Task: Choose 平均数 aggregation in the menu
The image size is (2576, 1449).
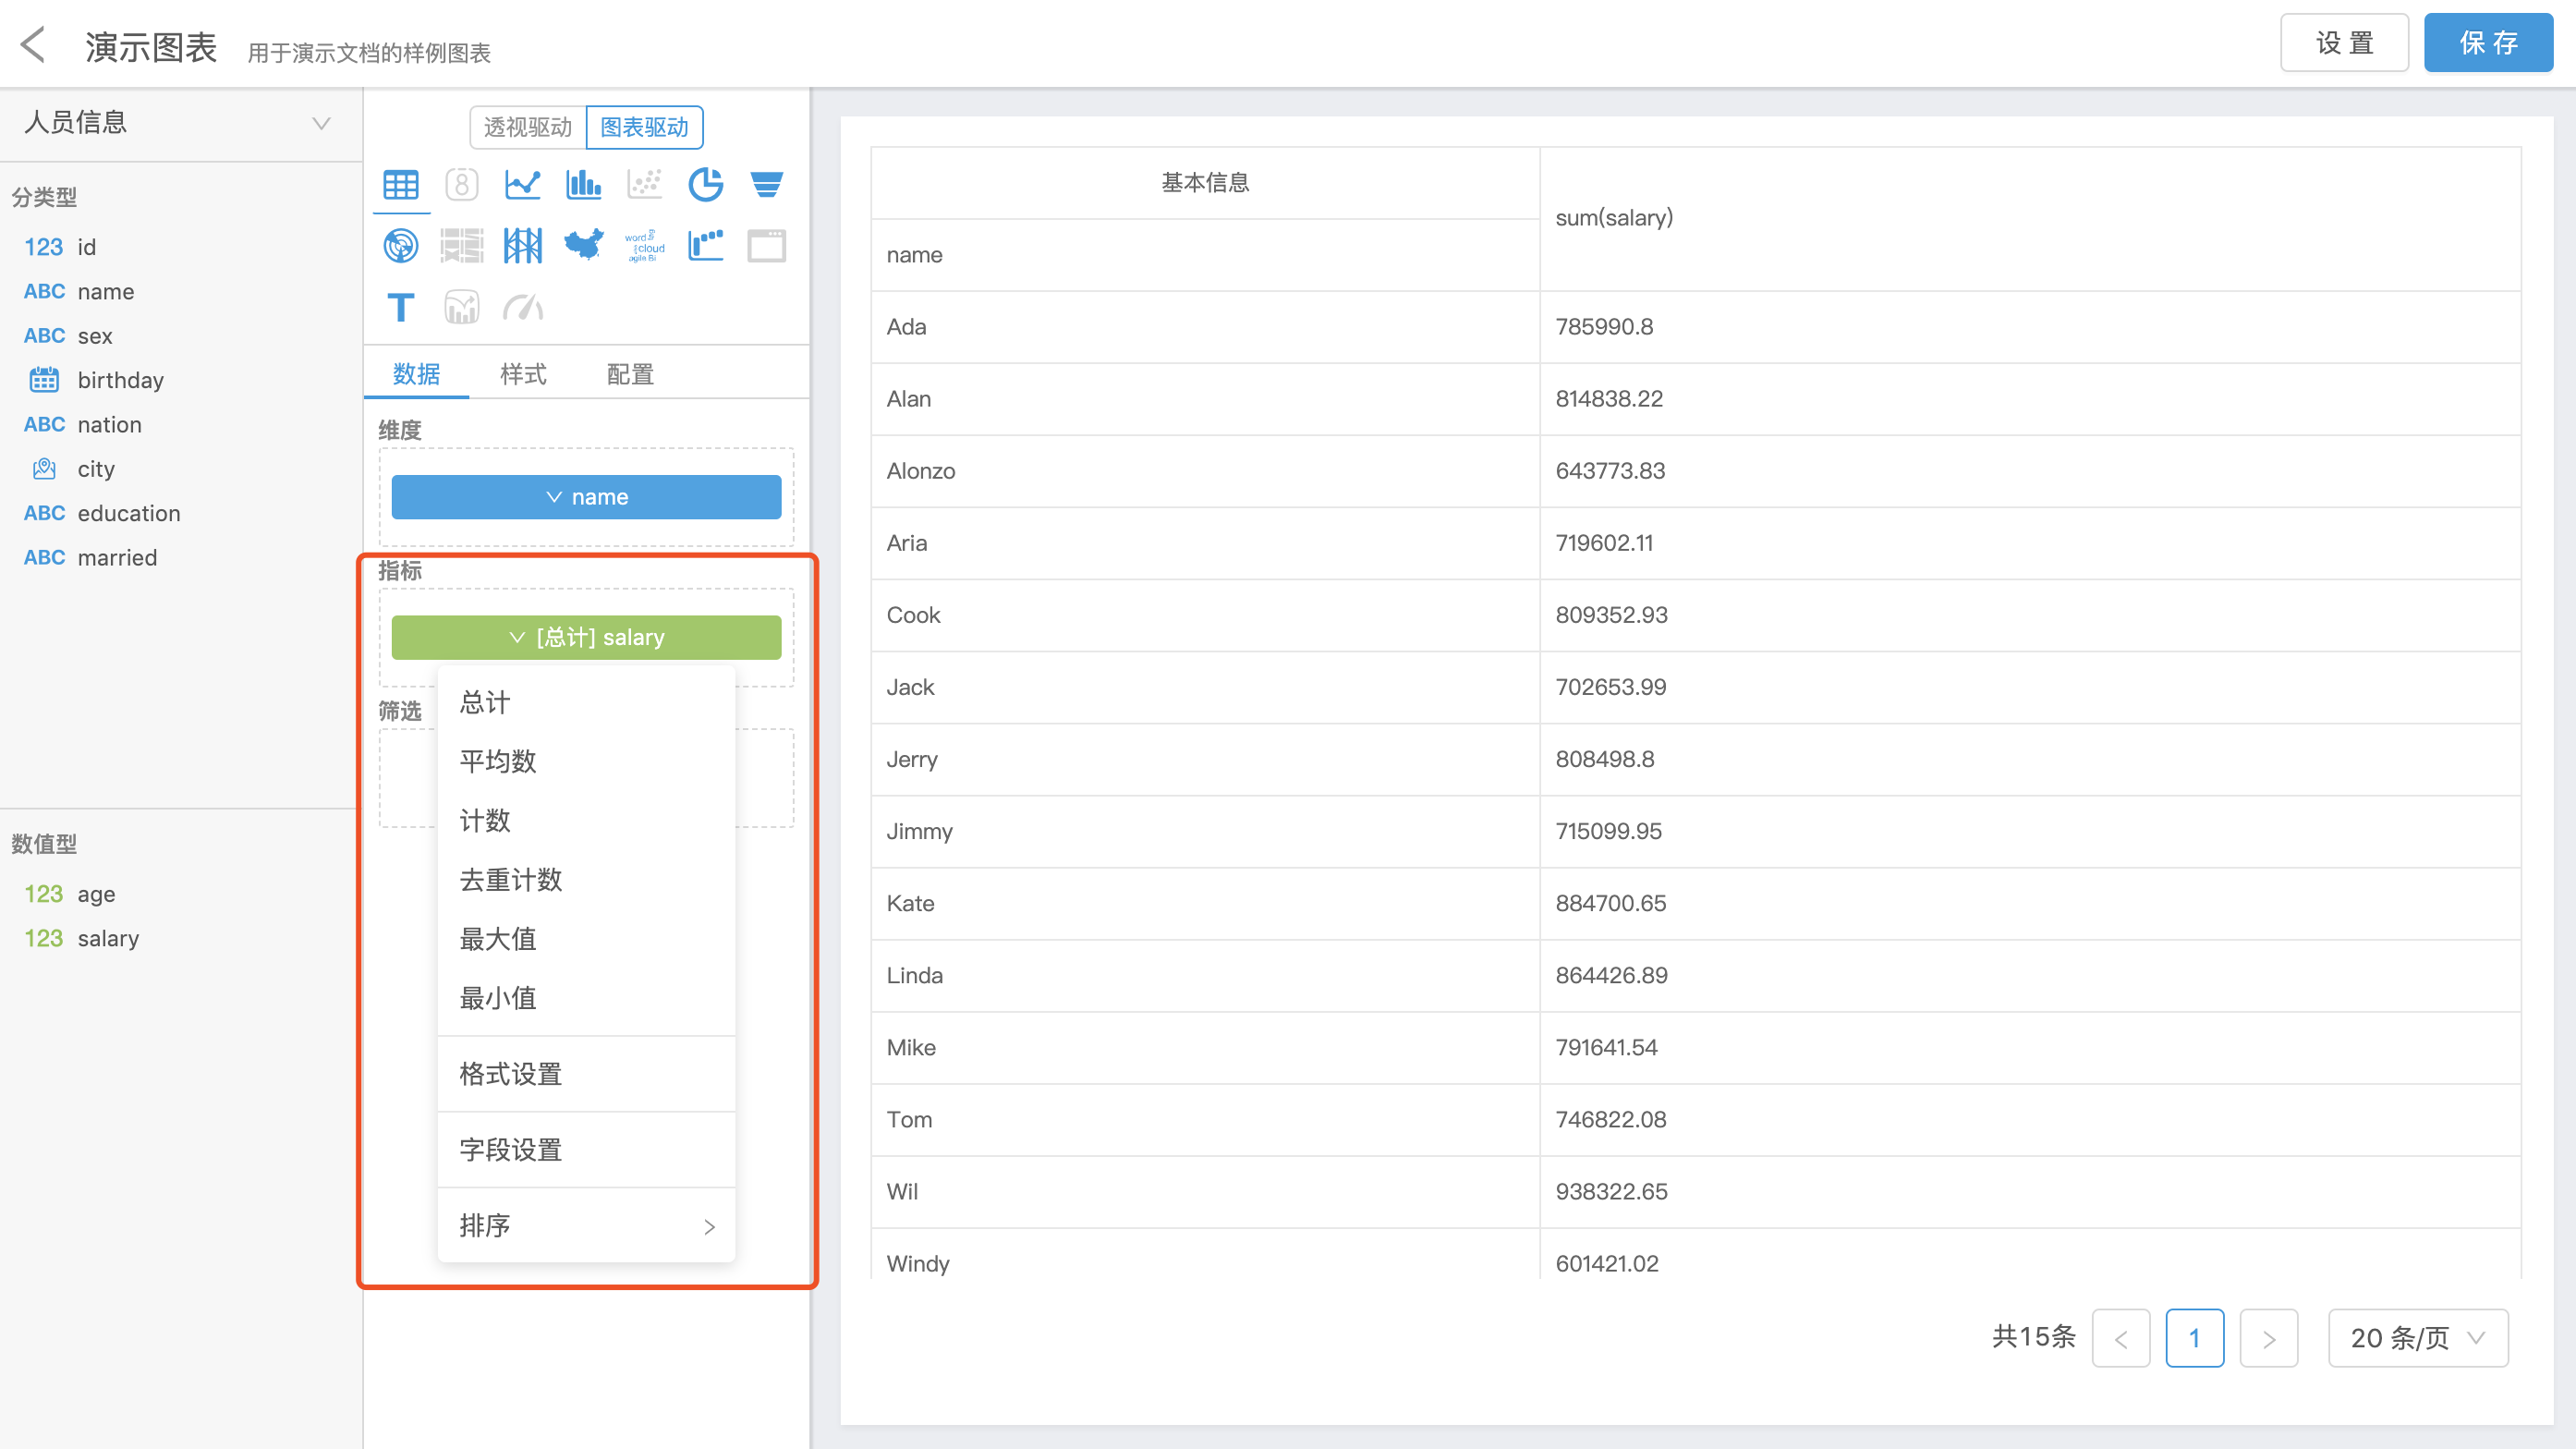Action: click(498, 761)
